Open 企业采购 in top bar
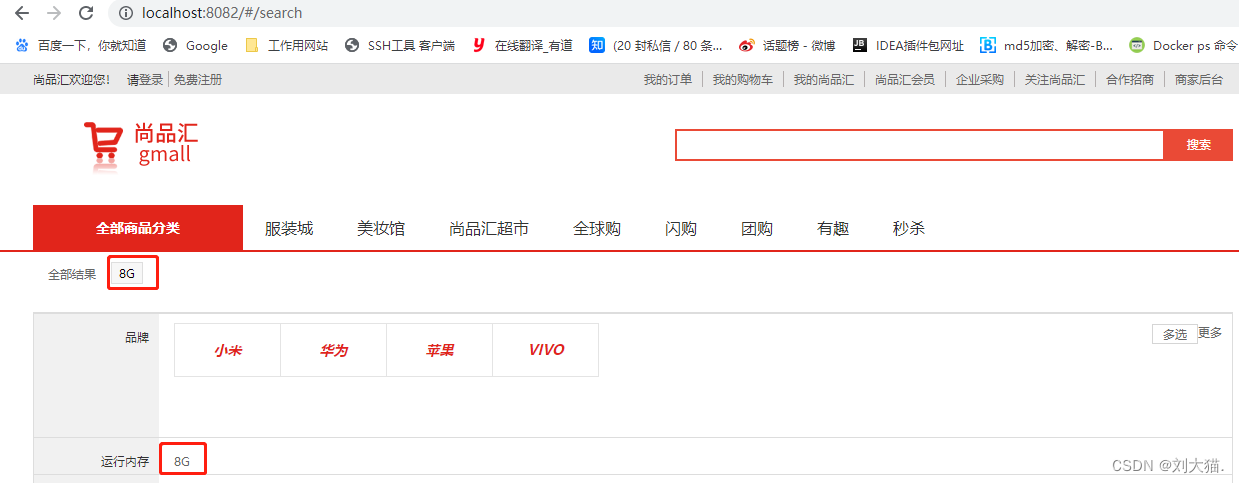 pos(979,80)
